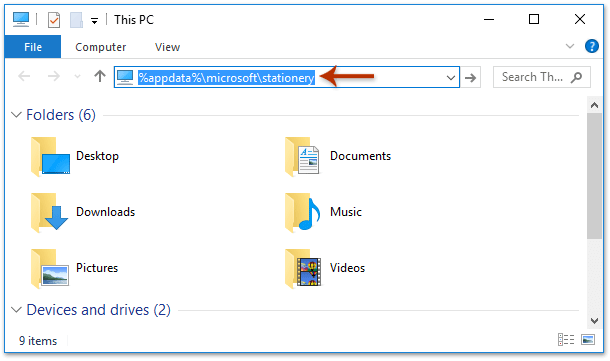
Task: Click the Desktop folder label
Action: [x=97, y=156]
